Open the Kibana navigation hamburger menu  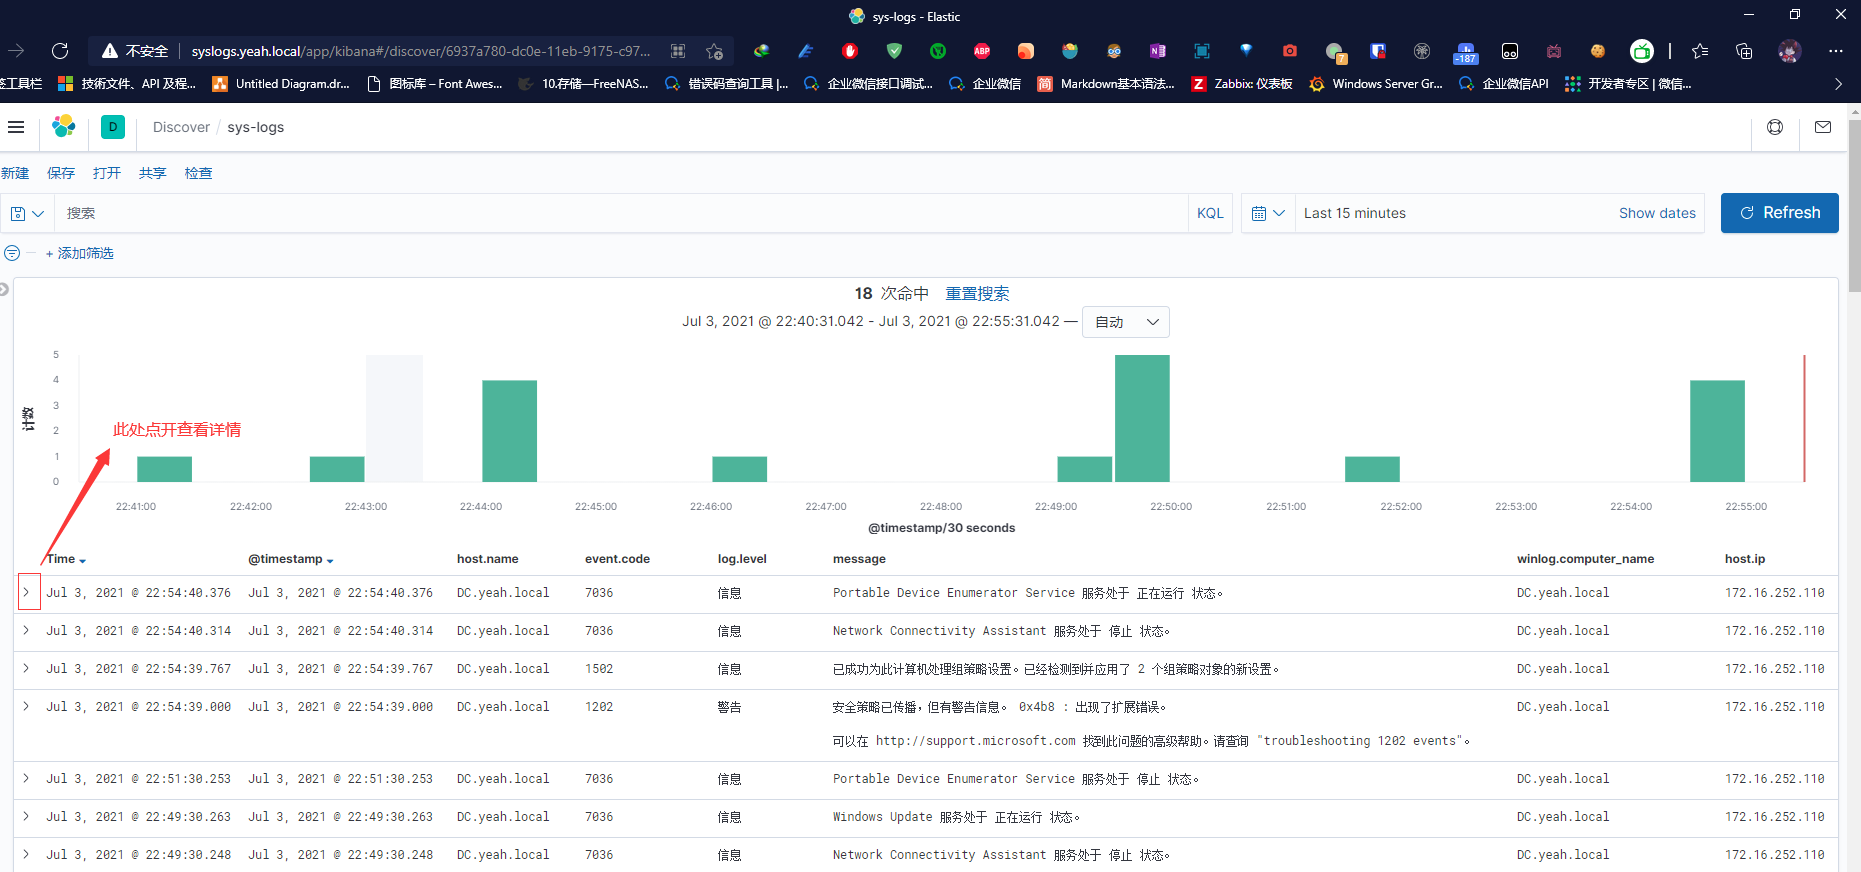[x=16, y=127]
